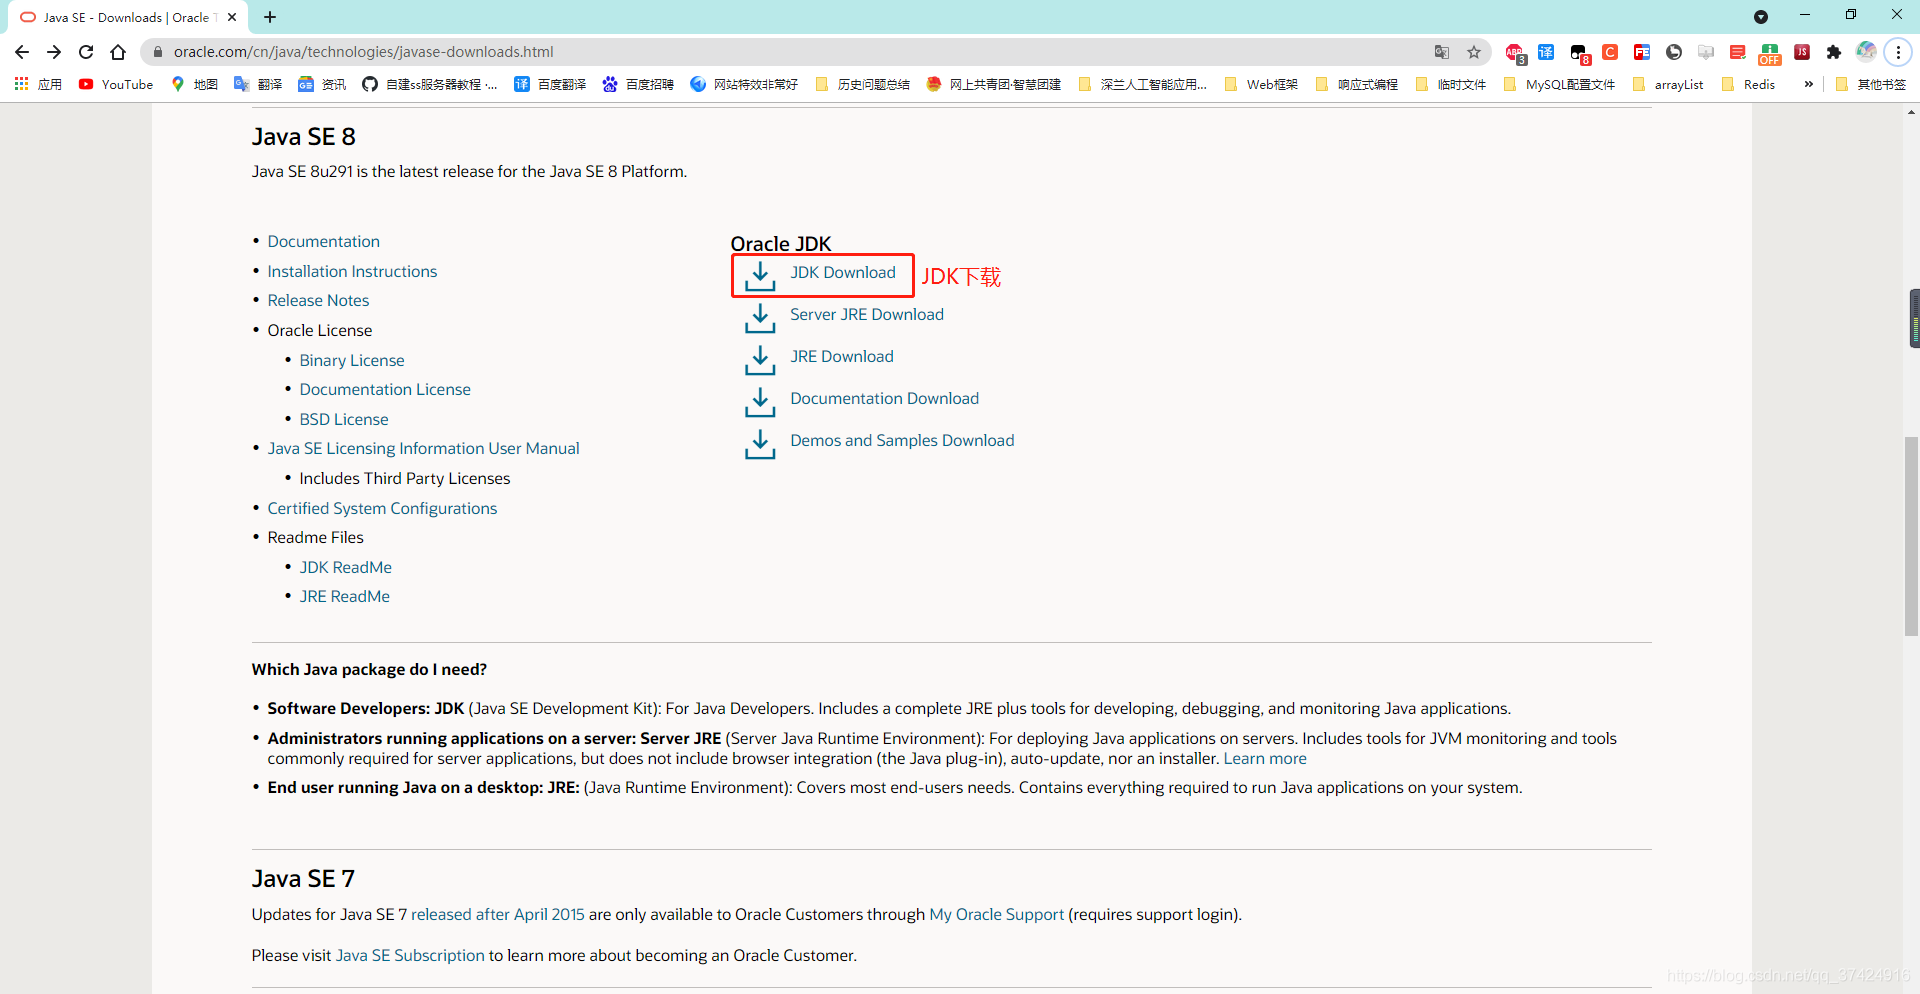Image resolution: width=1920 pixels, height=994 pixels.
Task: Click the Server JRE Download link
Action: [866, 315]
